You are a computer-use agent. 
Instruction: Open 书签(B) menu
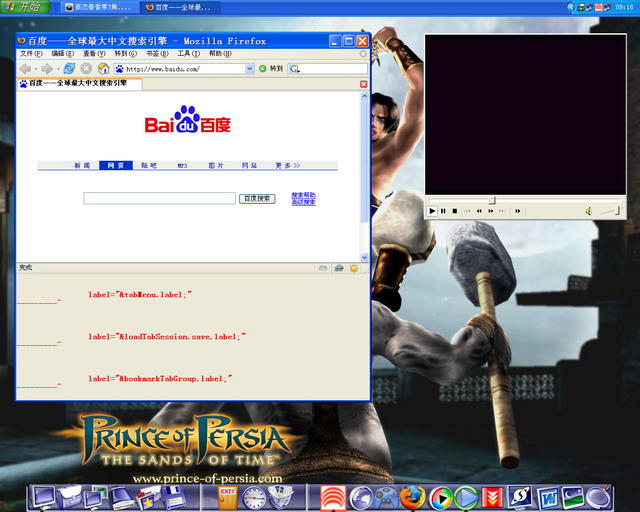pos(157,53)
